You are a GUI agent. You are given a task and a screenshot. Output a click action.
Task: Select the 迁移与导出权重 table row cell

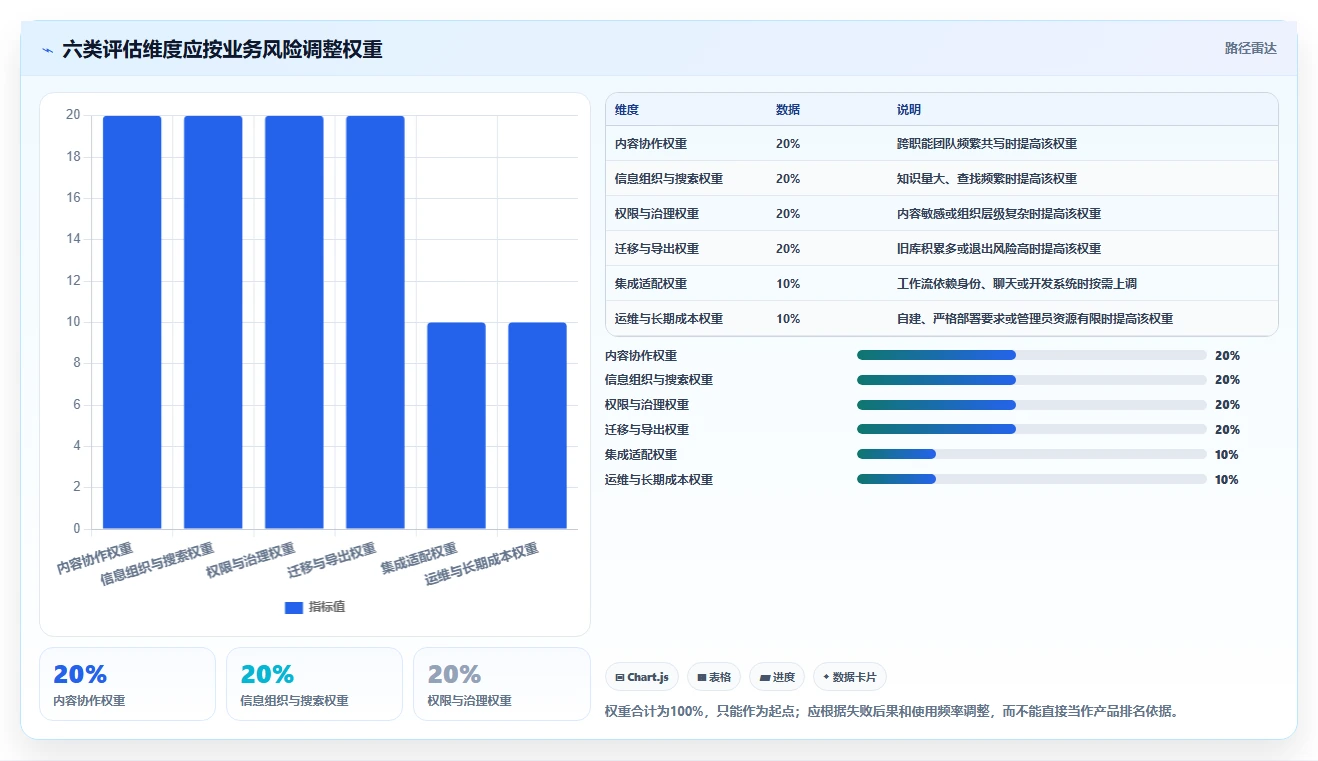[657, 249]
